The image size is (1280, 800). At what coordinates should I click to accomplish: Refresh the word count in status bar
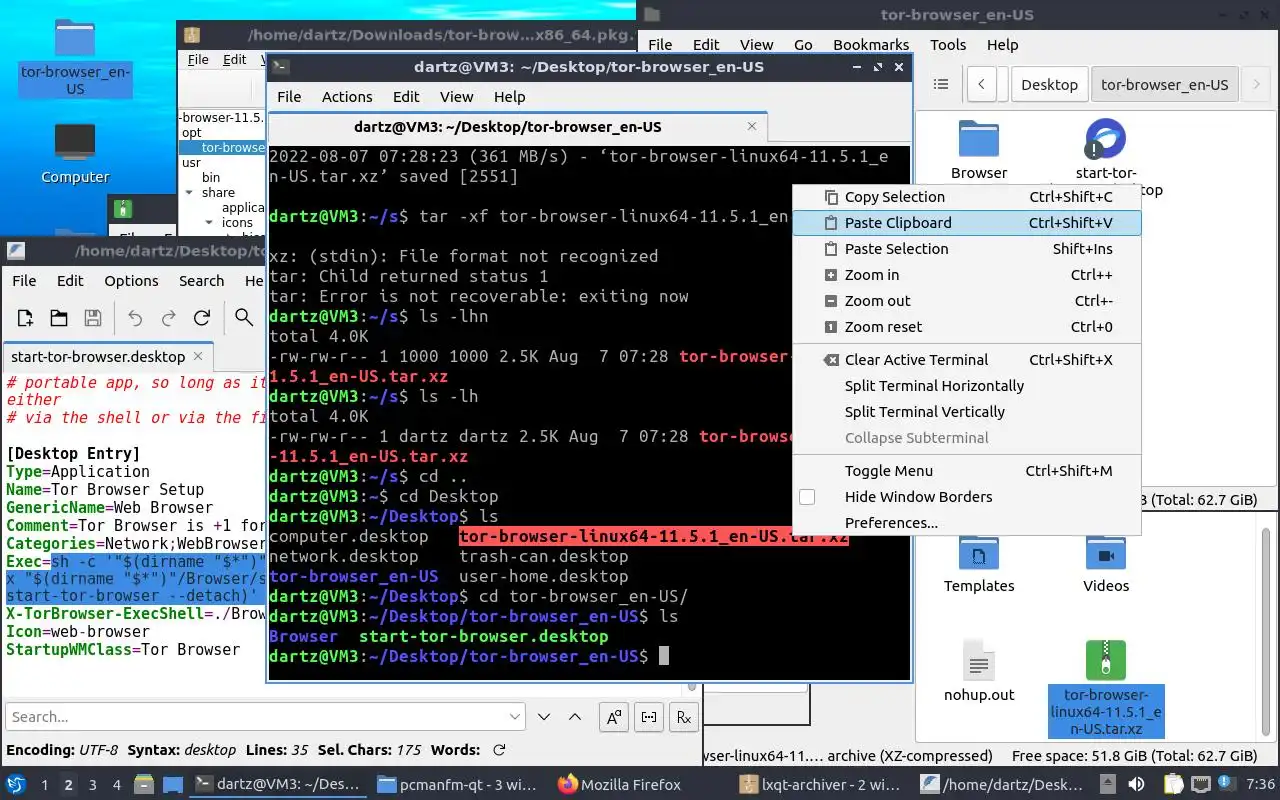pos(499,750)
